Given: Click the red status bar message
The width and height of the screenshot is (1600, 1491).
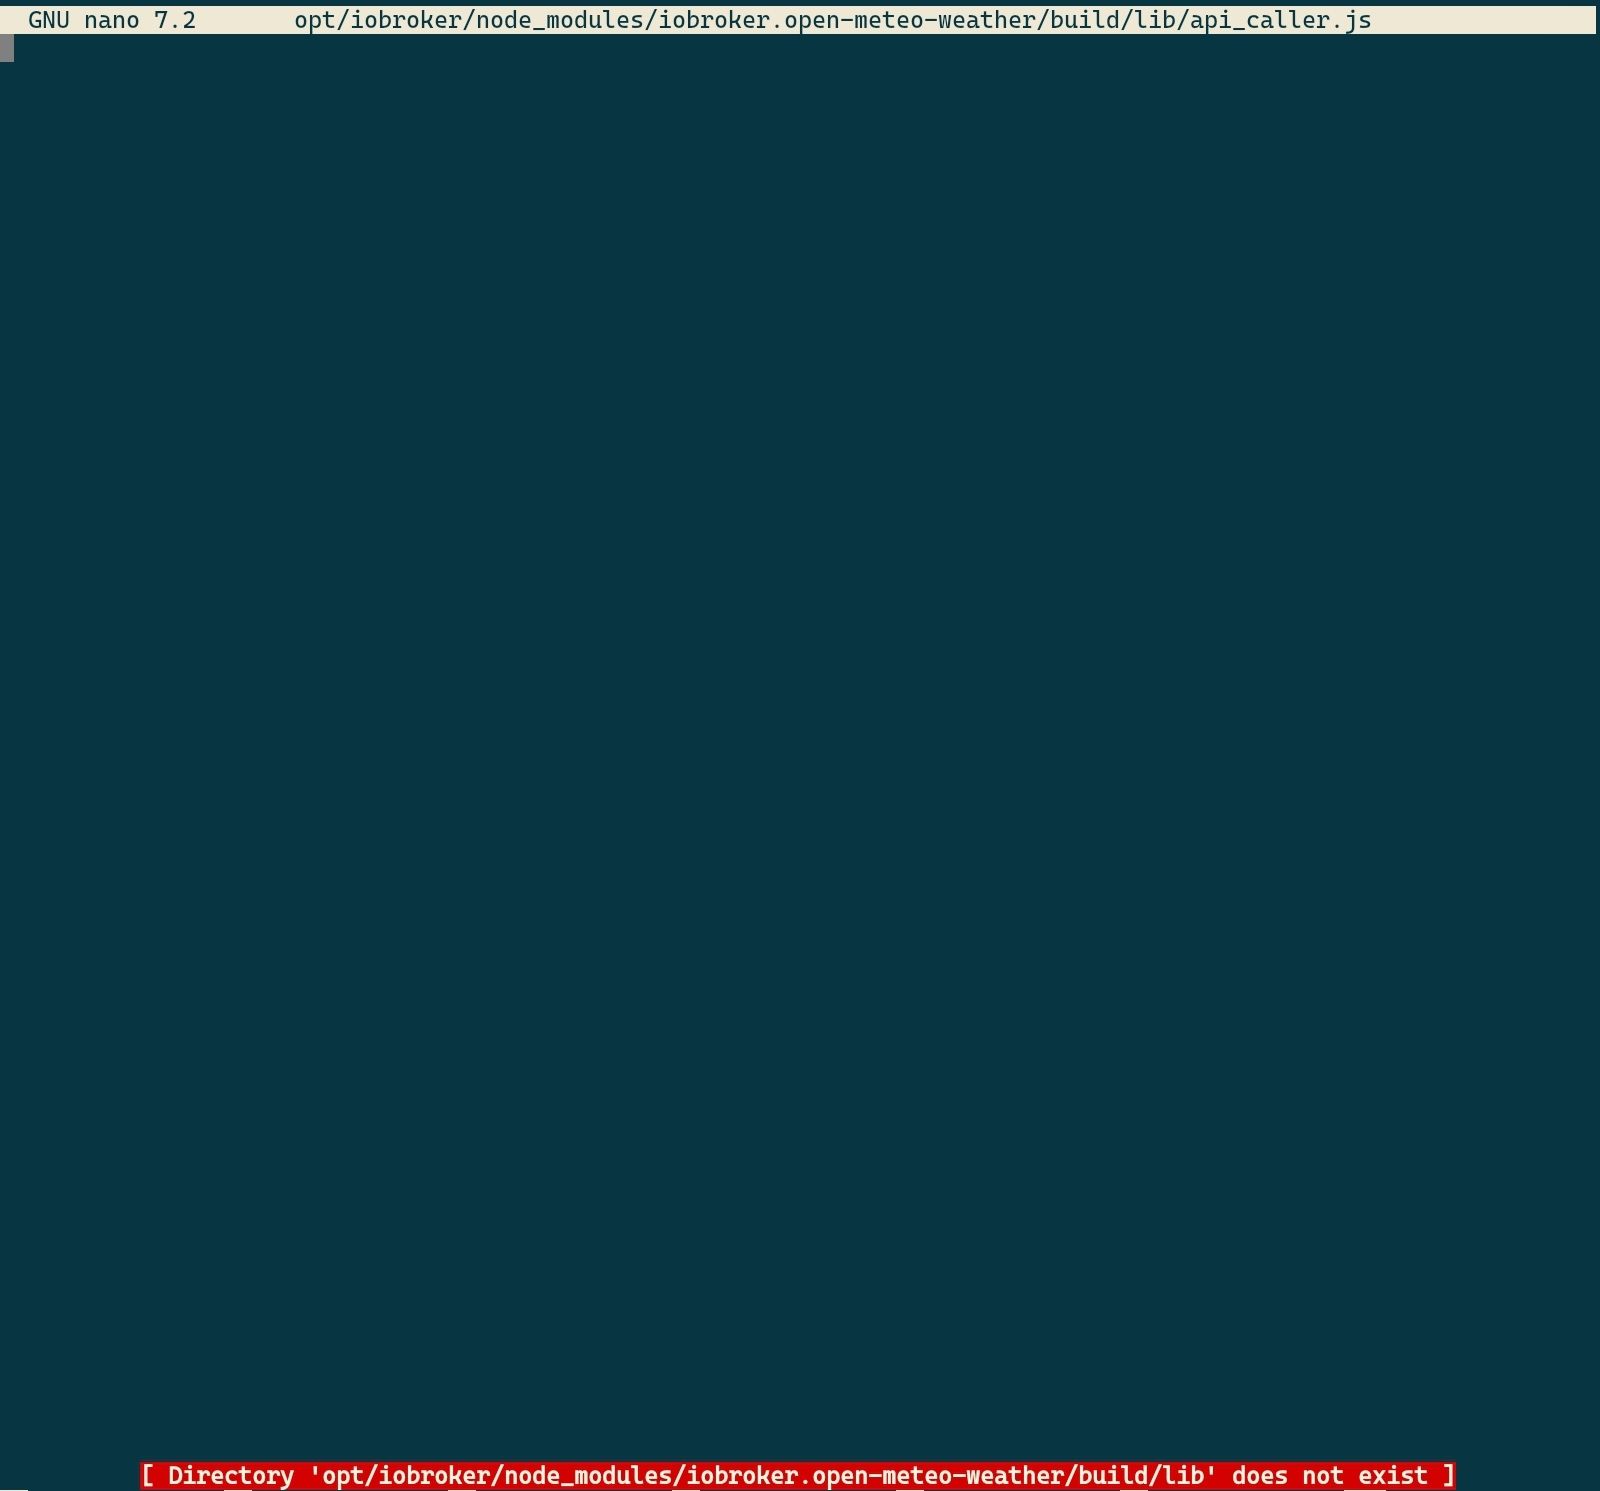Looking at the screenshot, I should [x=800, y=1474].
